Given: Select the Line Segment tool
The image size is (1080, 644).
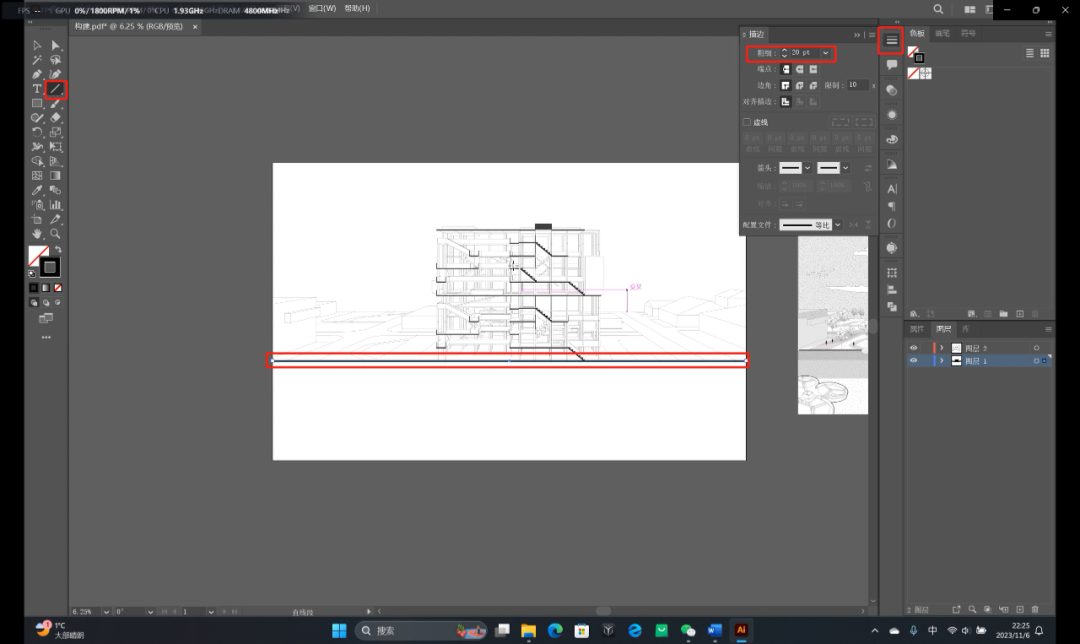Looking at the screenshot, I should pyautogui.click(x=56, y=89).
